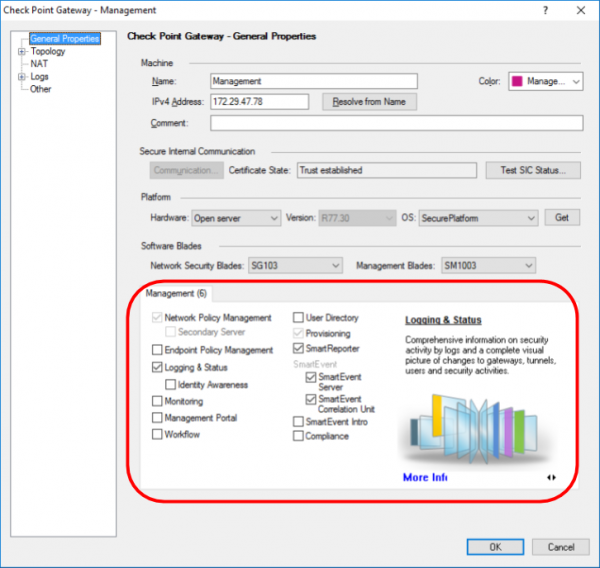Enable the Endpoint Policy Management checkbox
The width and height of the screenshot is (600, 568).
(x=157, y=350)
